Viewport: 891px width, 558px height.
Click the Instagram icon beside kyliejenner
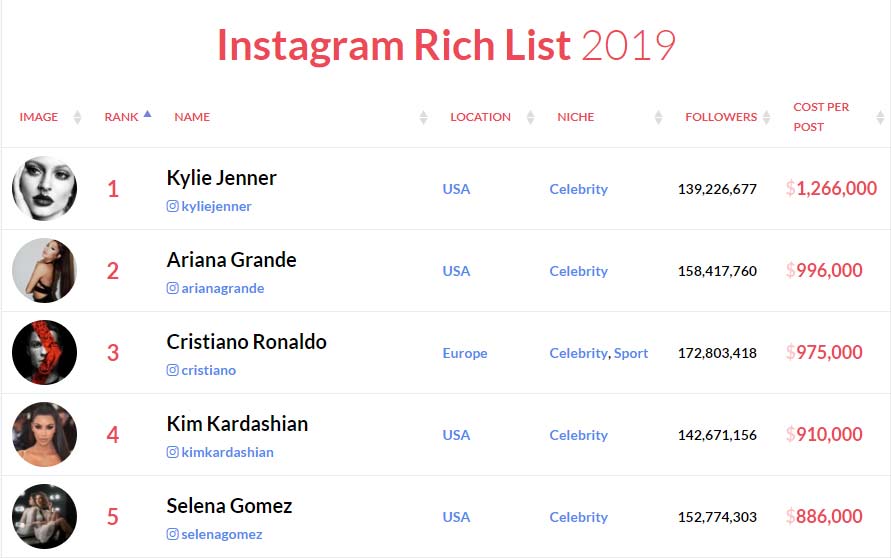pos(173,206)
